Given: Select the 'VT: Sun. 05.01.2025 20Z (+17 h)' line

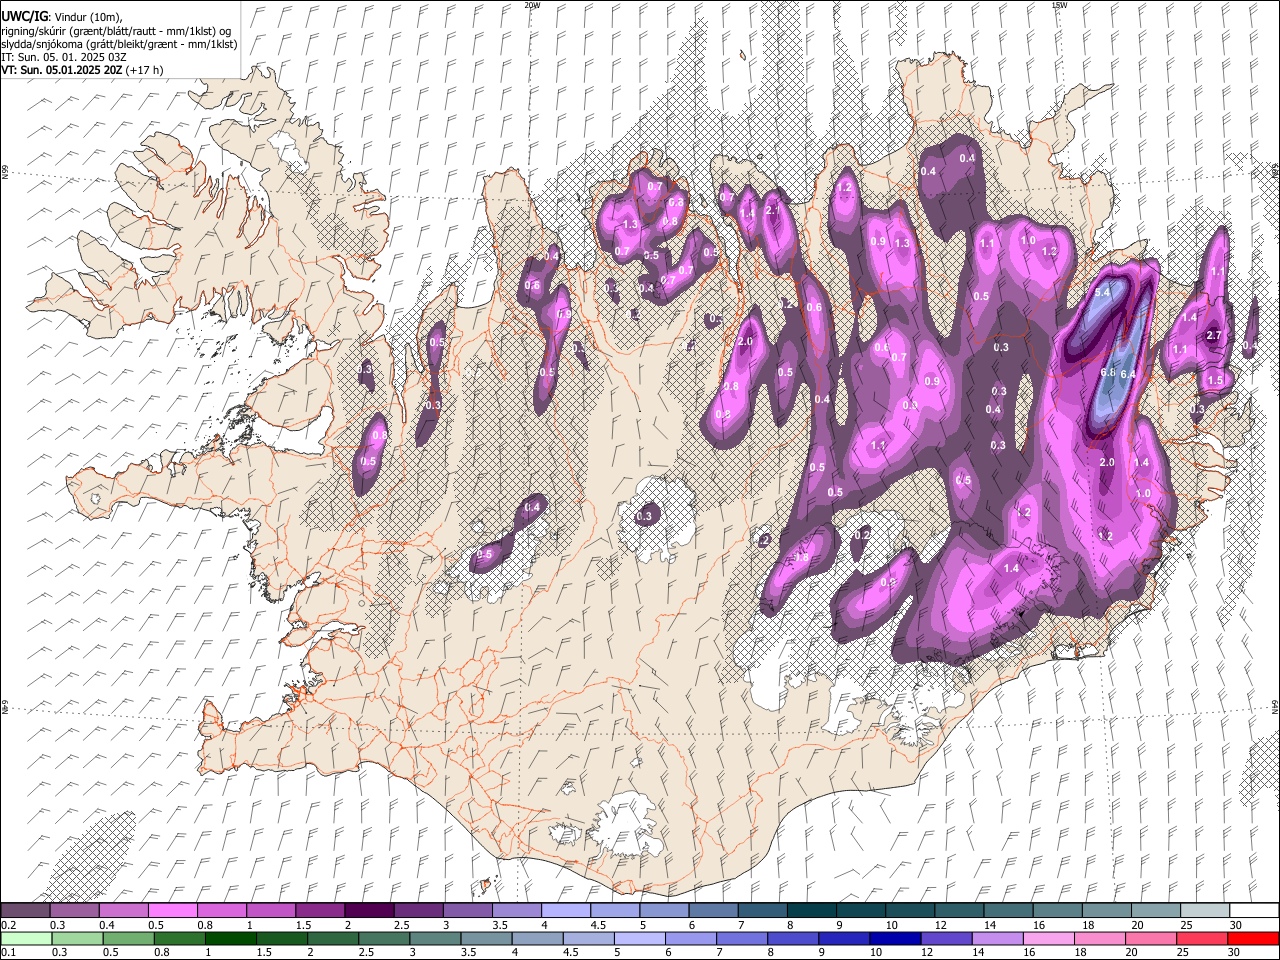Looking at the screenshot, I should [x=82, y=70].
